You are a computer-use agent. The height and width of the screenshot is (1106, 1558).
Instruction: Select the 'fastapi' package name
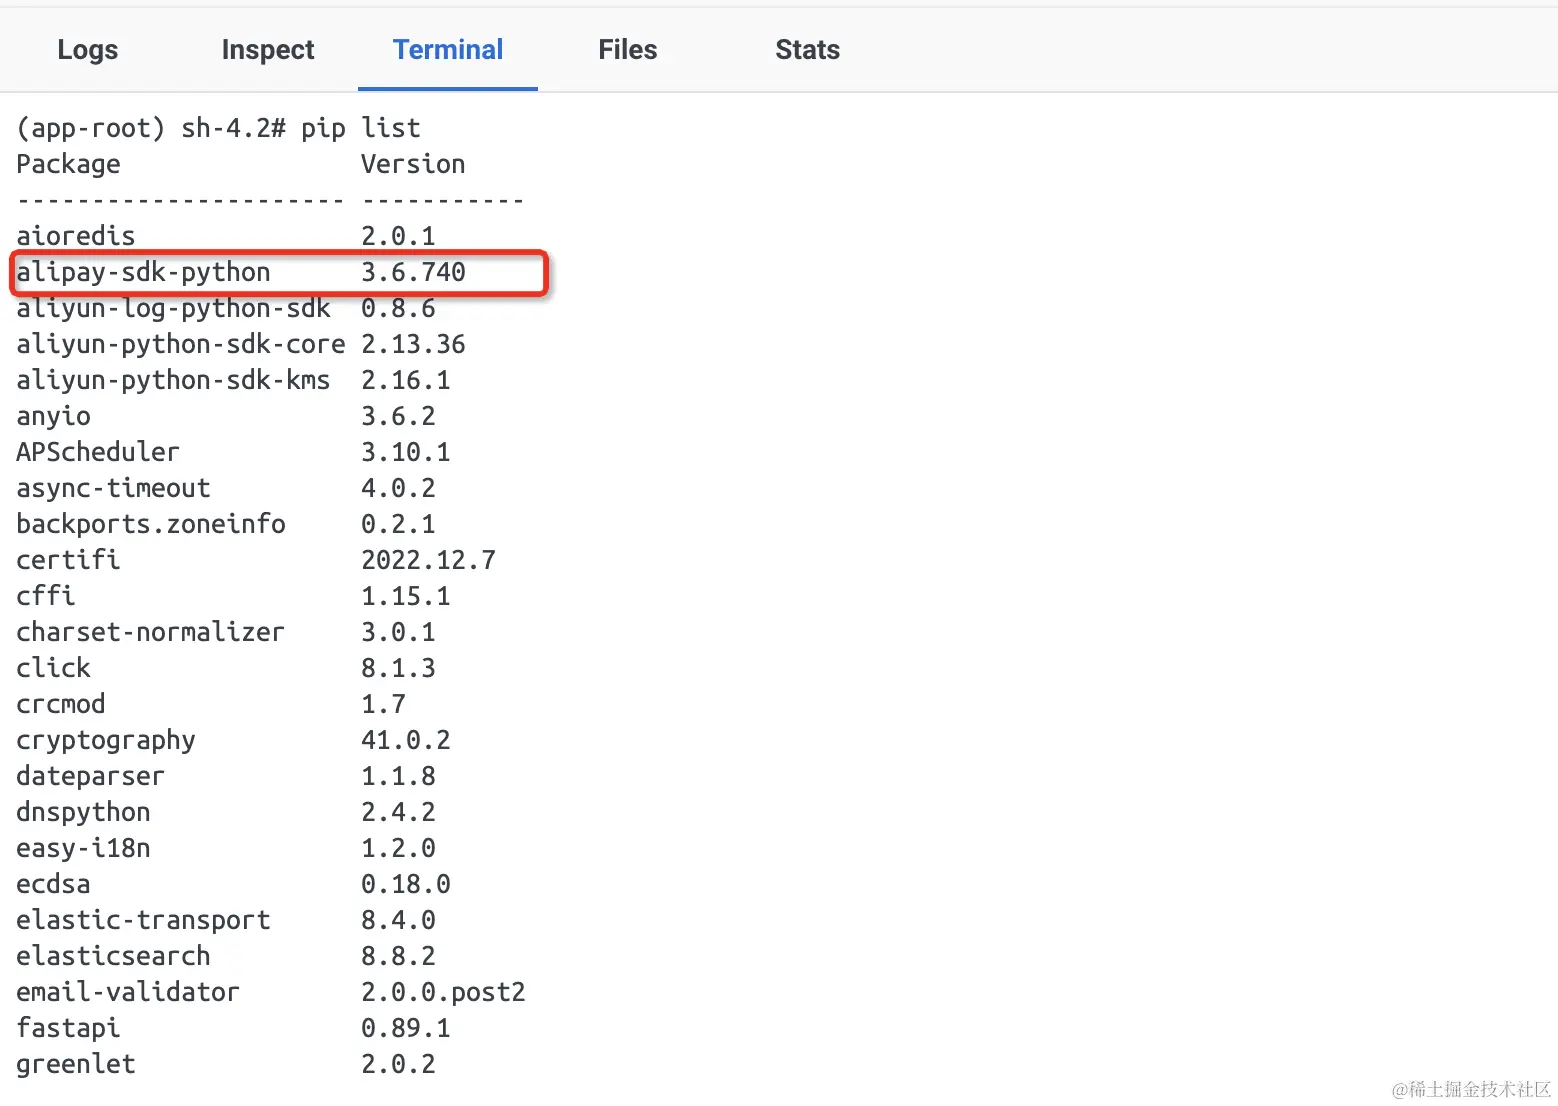68,1028
